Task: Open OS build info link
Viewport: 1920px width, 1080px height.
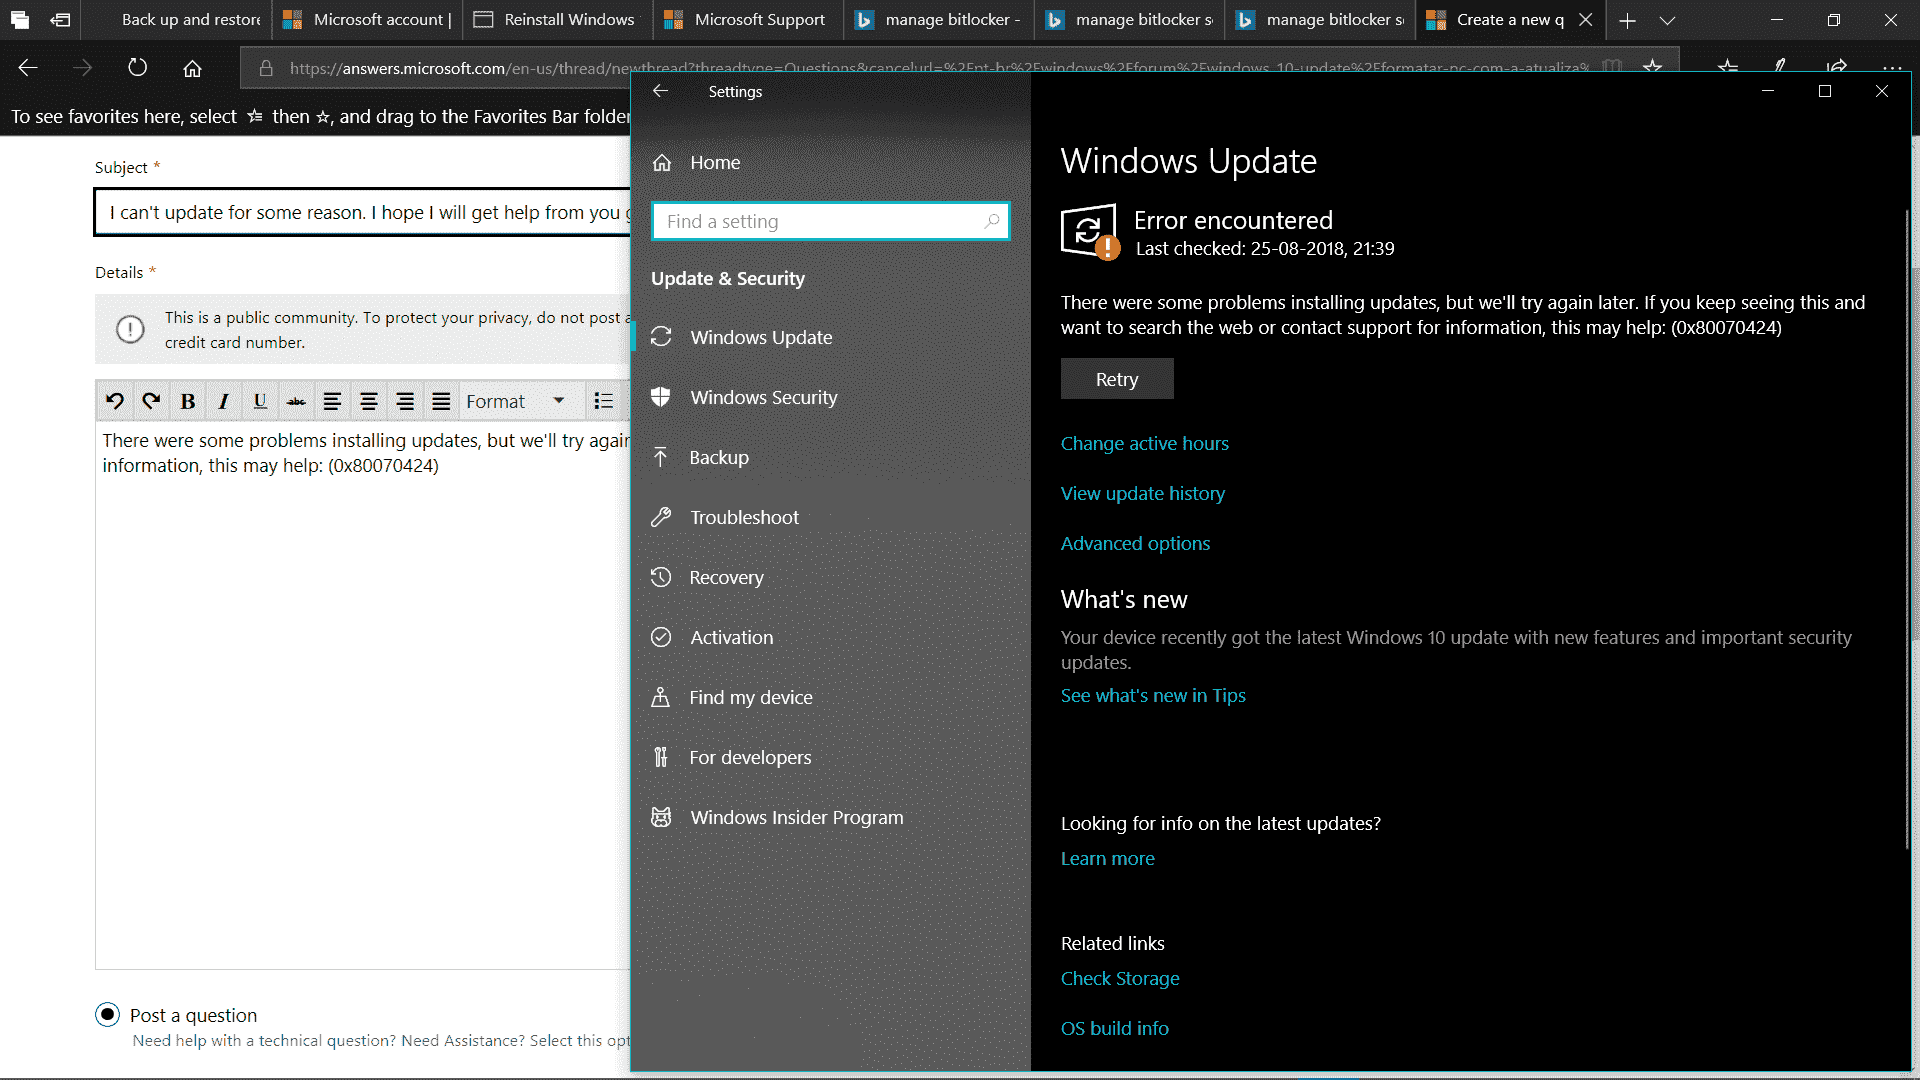Action: (x=1114, y=1028)
